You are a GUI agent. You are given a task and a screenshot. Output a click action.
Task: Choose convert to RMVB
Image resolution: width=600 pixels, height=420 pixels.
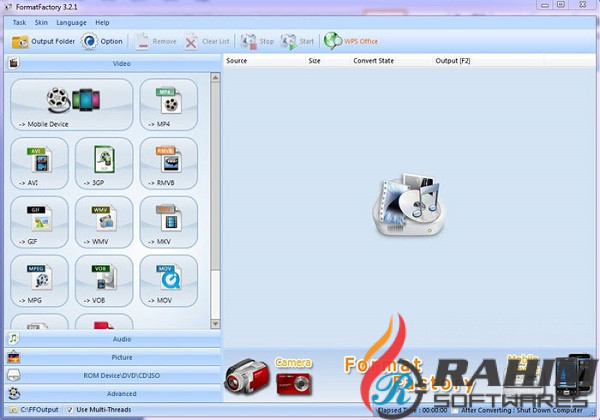point(169,163)
